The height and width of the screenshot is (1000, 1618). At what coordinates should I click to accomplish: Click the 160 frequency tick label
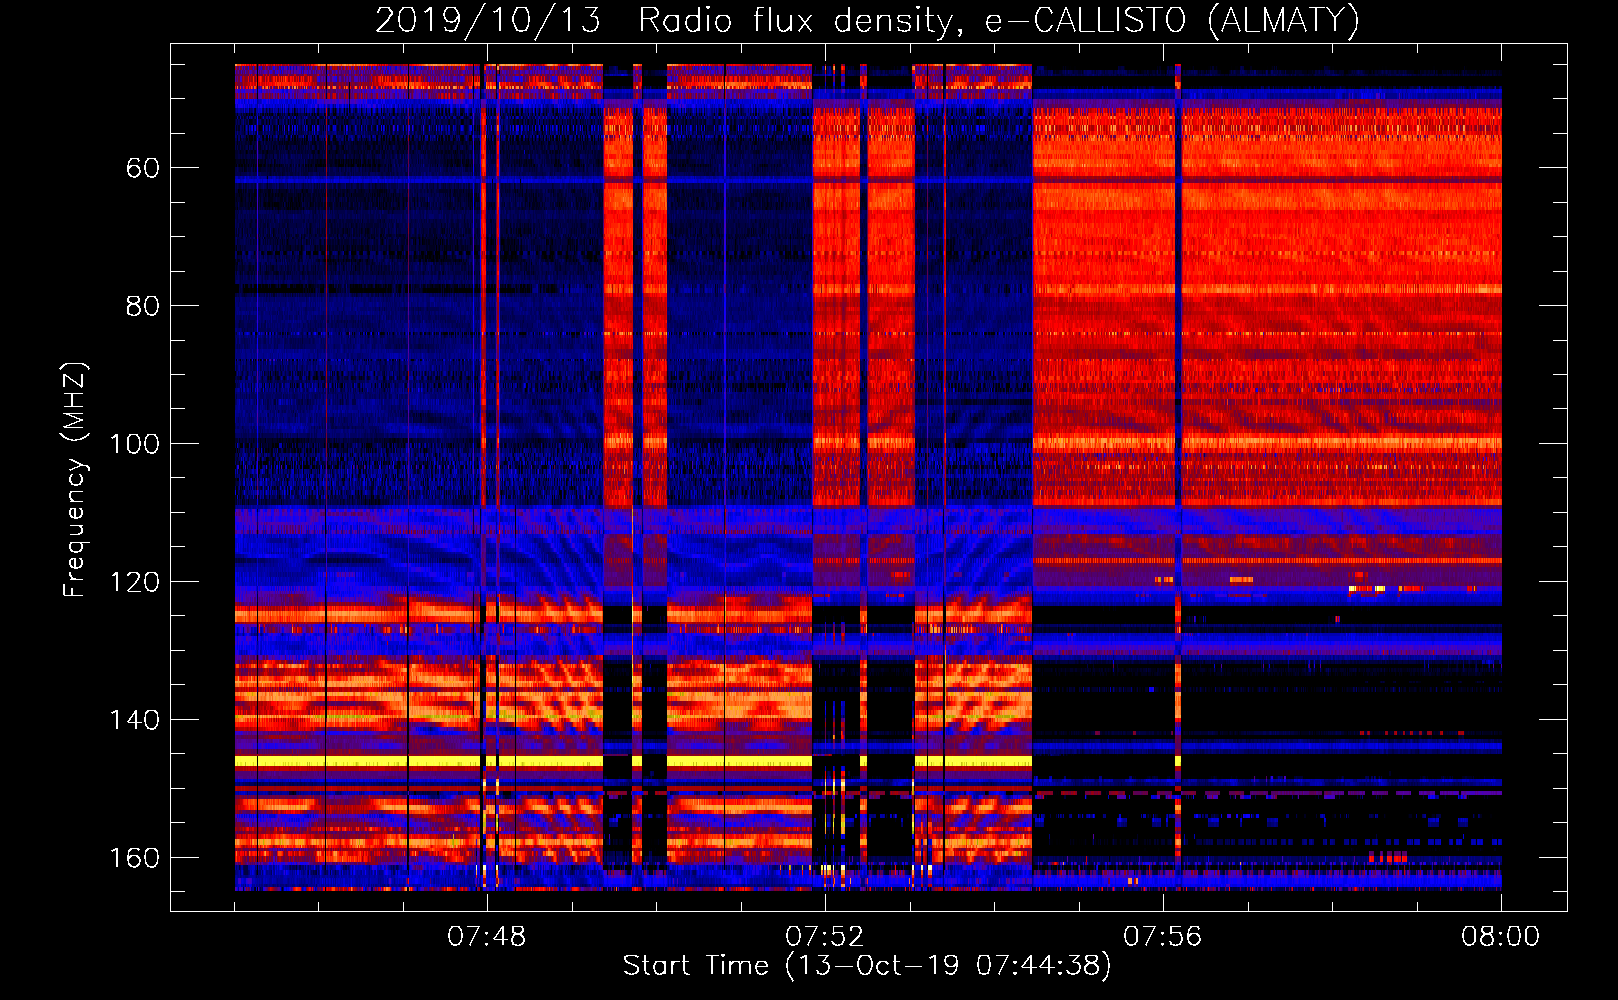pos(134,858)
